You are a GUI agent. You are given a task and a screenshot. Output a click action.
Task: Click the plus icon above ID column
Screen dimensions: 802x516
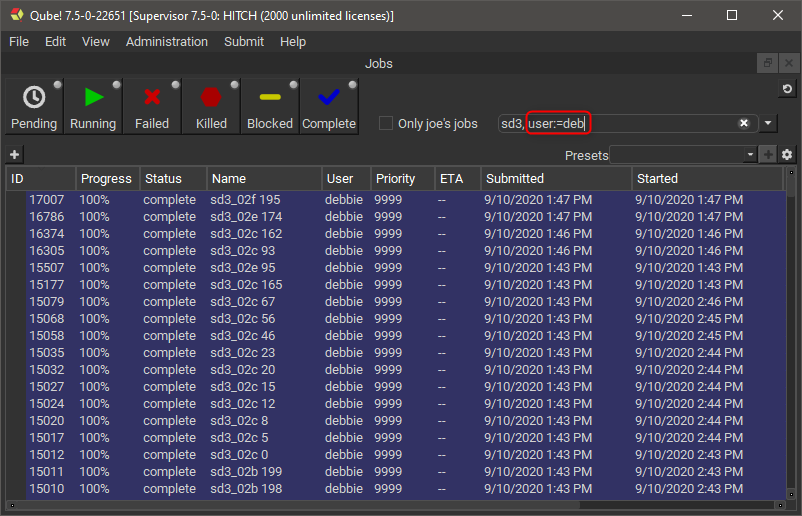[x=14, y=155]
